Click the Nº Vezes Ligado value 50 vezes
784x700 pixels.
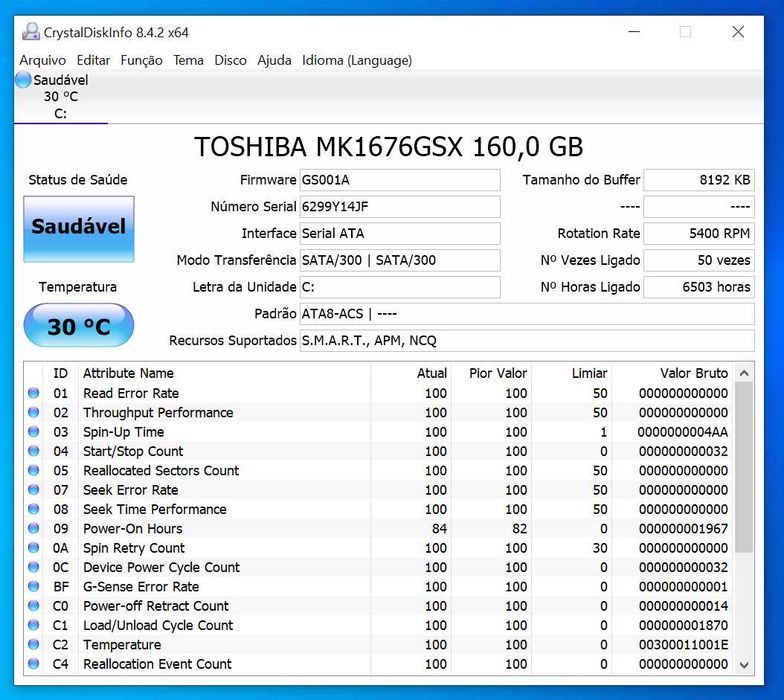click(699, 260)
